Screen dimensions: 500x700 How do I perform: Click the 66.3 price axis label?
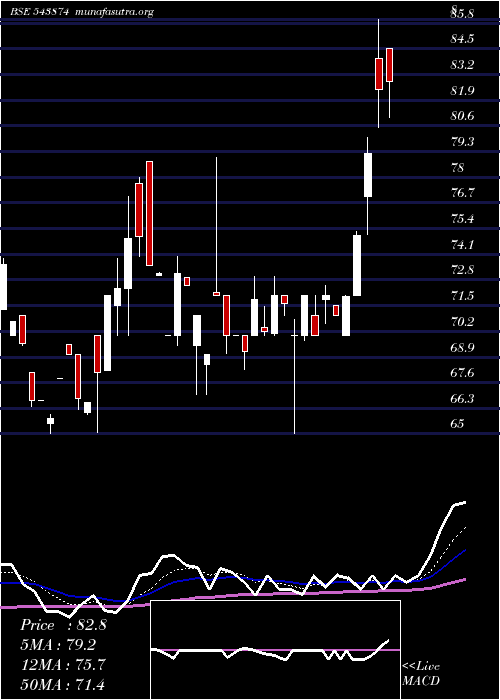[x=462, y=399]
